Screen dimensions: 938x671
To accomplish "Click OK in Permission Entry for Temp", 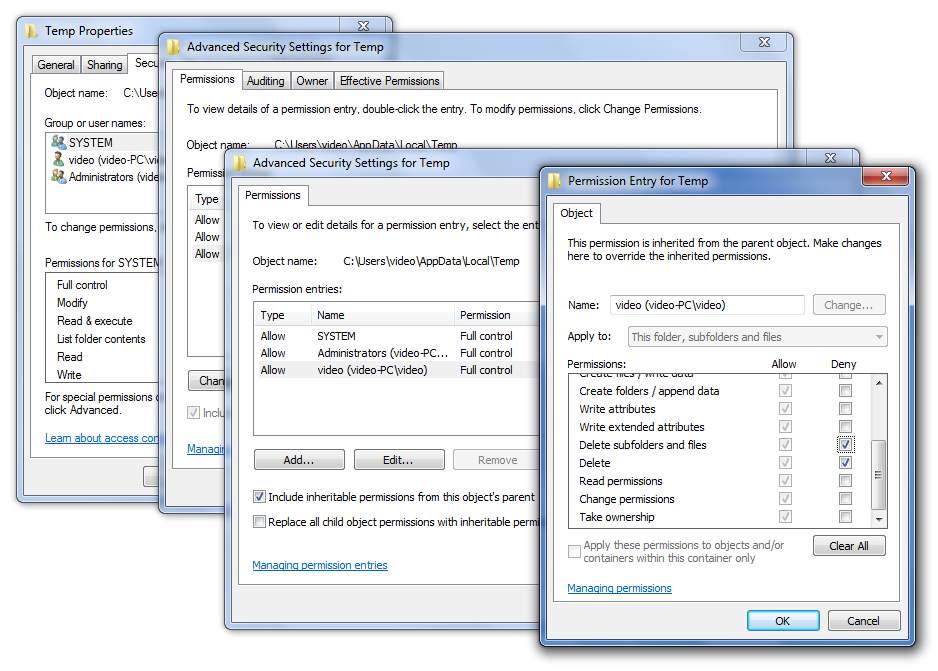I will click(783, 621).
